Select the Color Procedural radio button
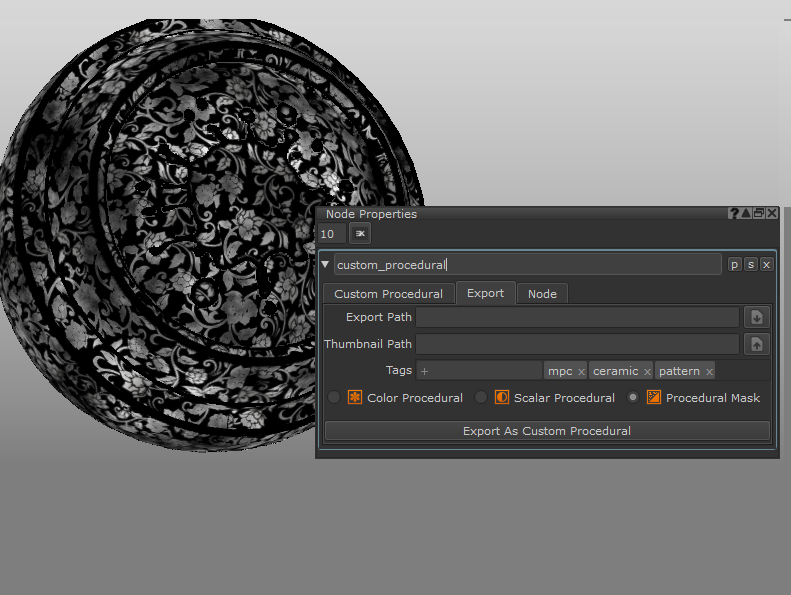 coord(334,397)
